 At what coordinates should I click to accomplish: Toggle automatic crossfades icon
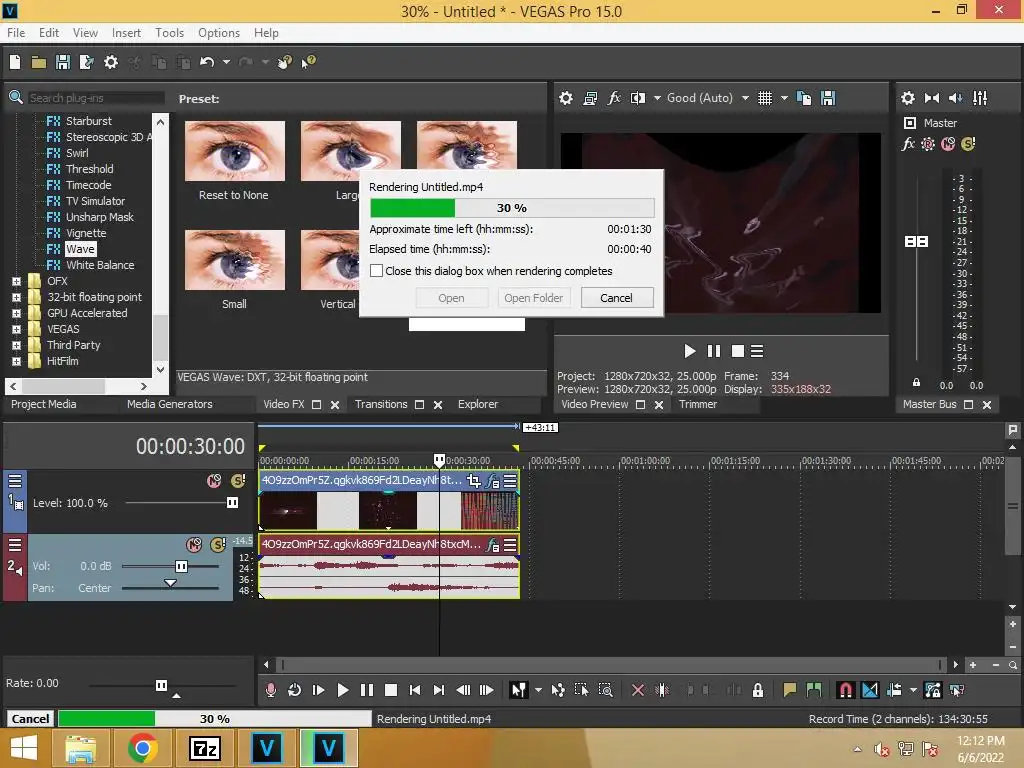click(870, 690)
